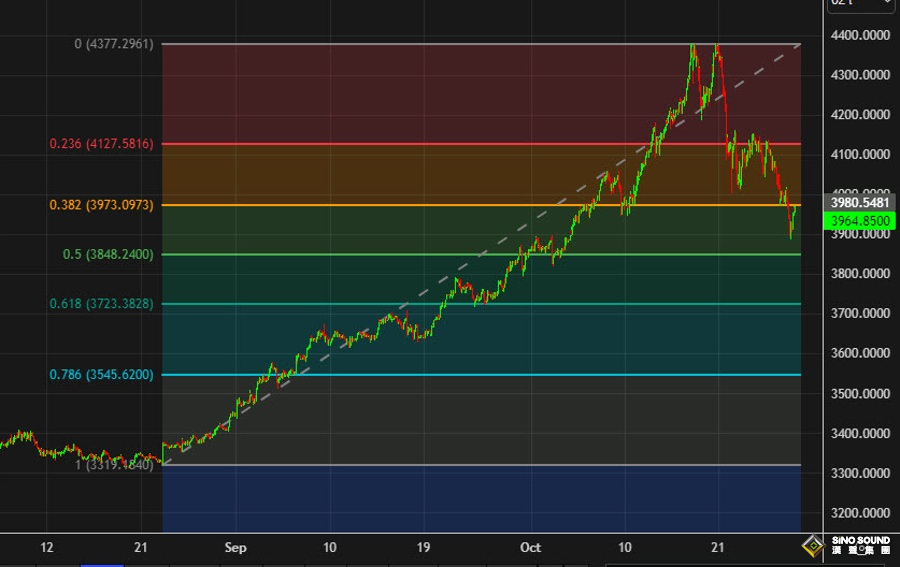Click the blue zone below level 1
900x567 pixels.
point(480,498)
